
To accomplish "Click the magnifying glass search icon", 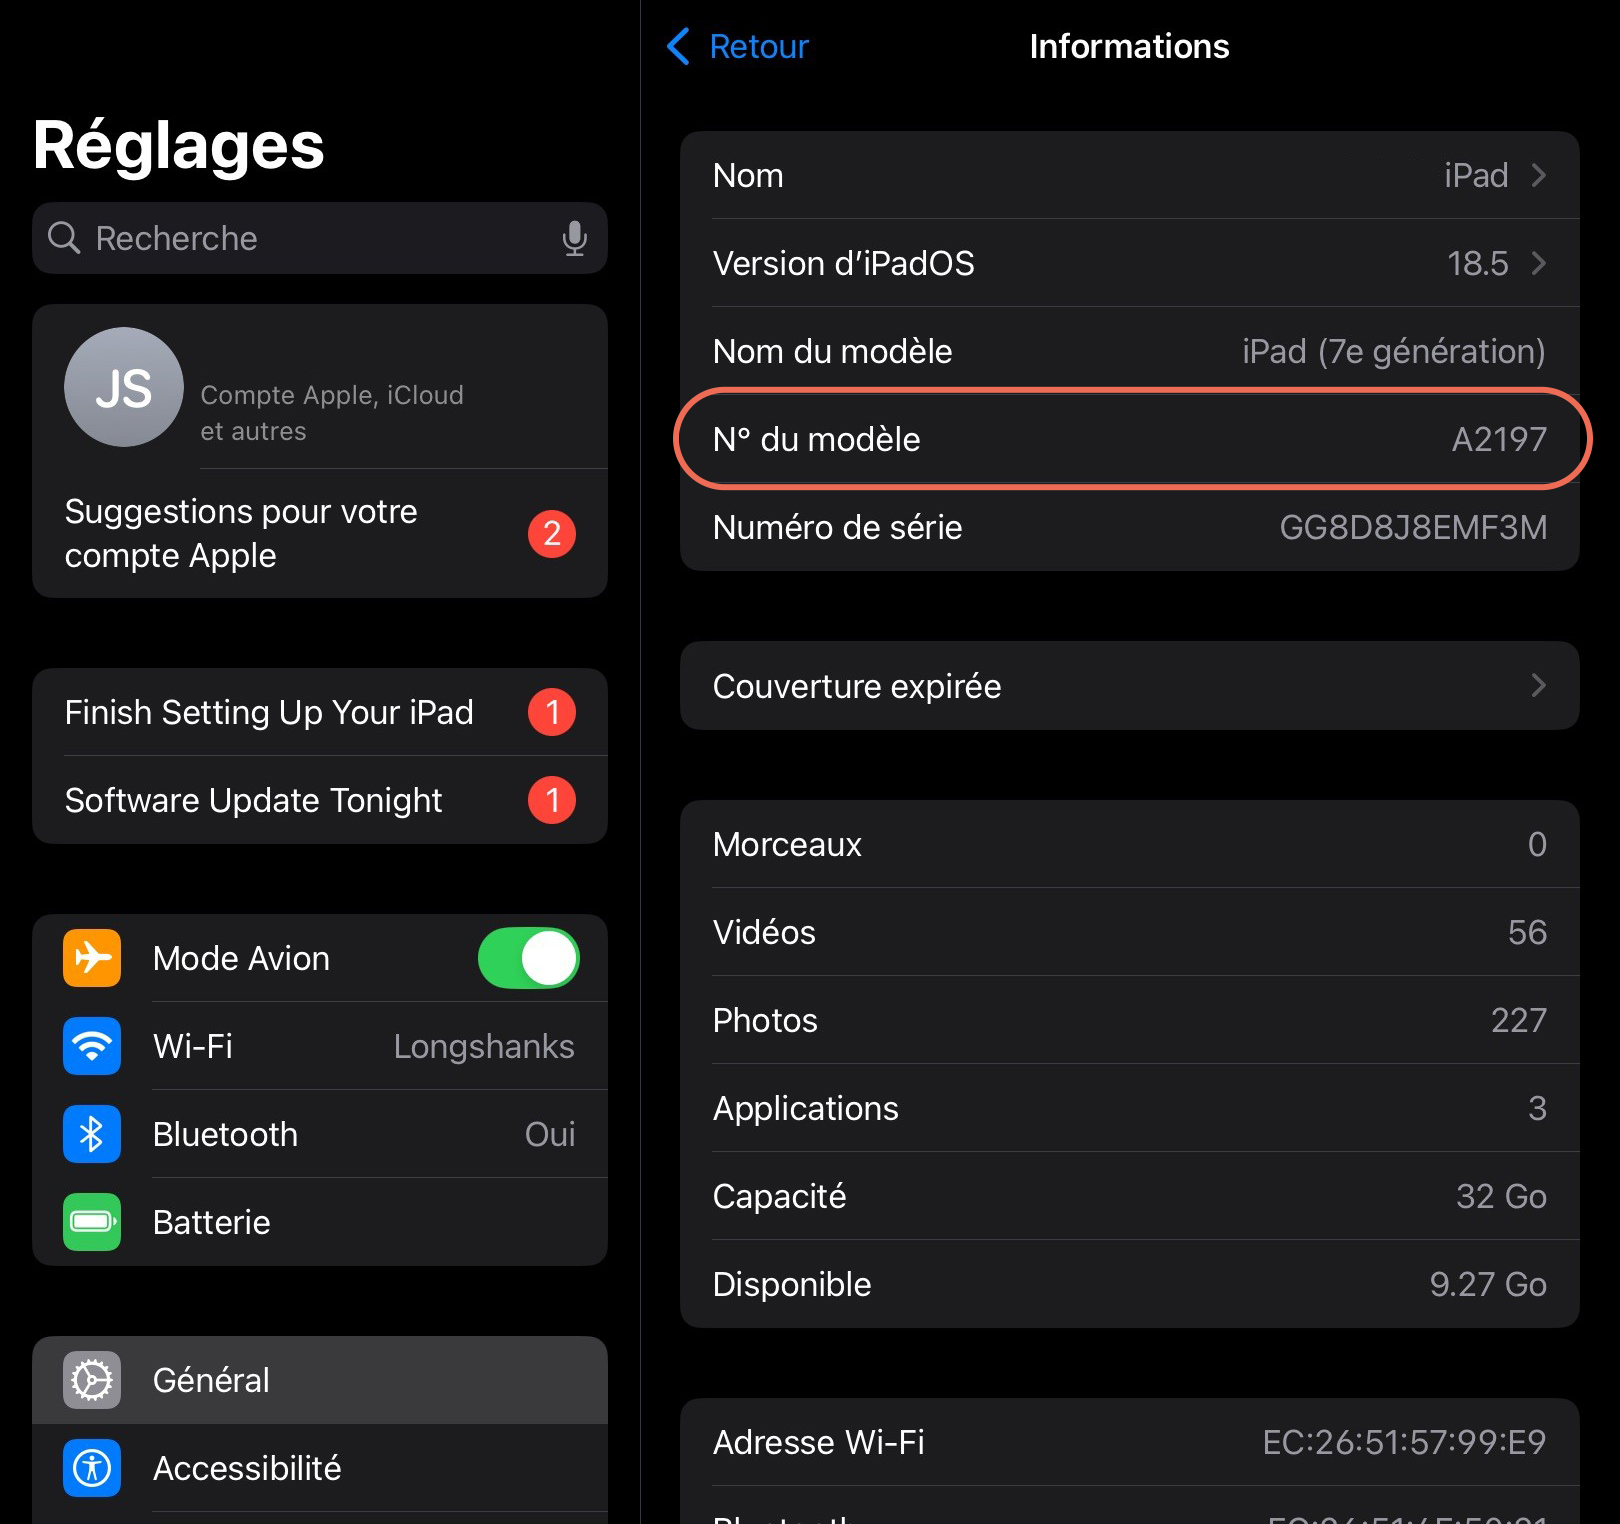I will click(x=64, y=238).
